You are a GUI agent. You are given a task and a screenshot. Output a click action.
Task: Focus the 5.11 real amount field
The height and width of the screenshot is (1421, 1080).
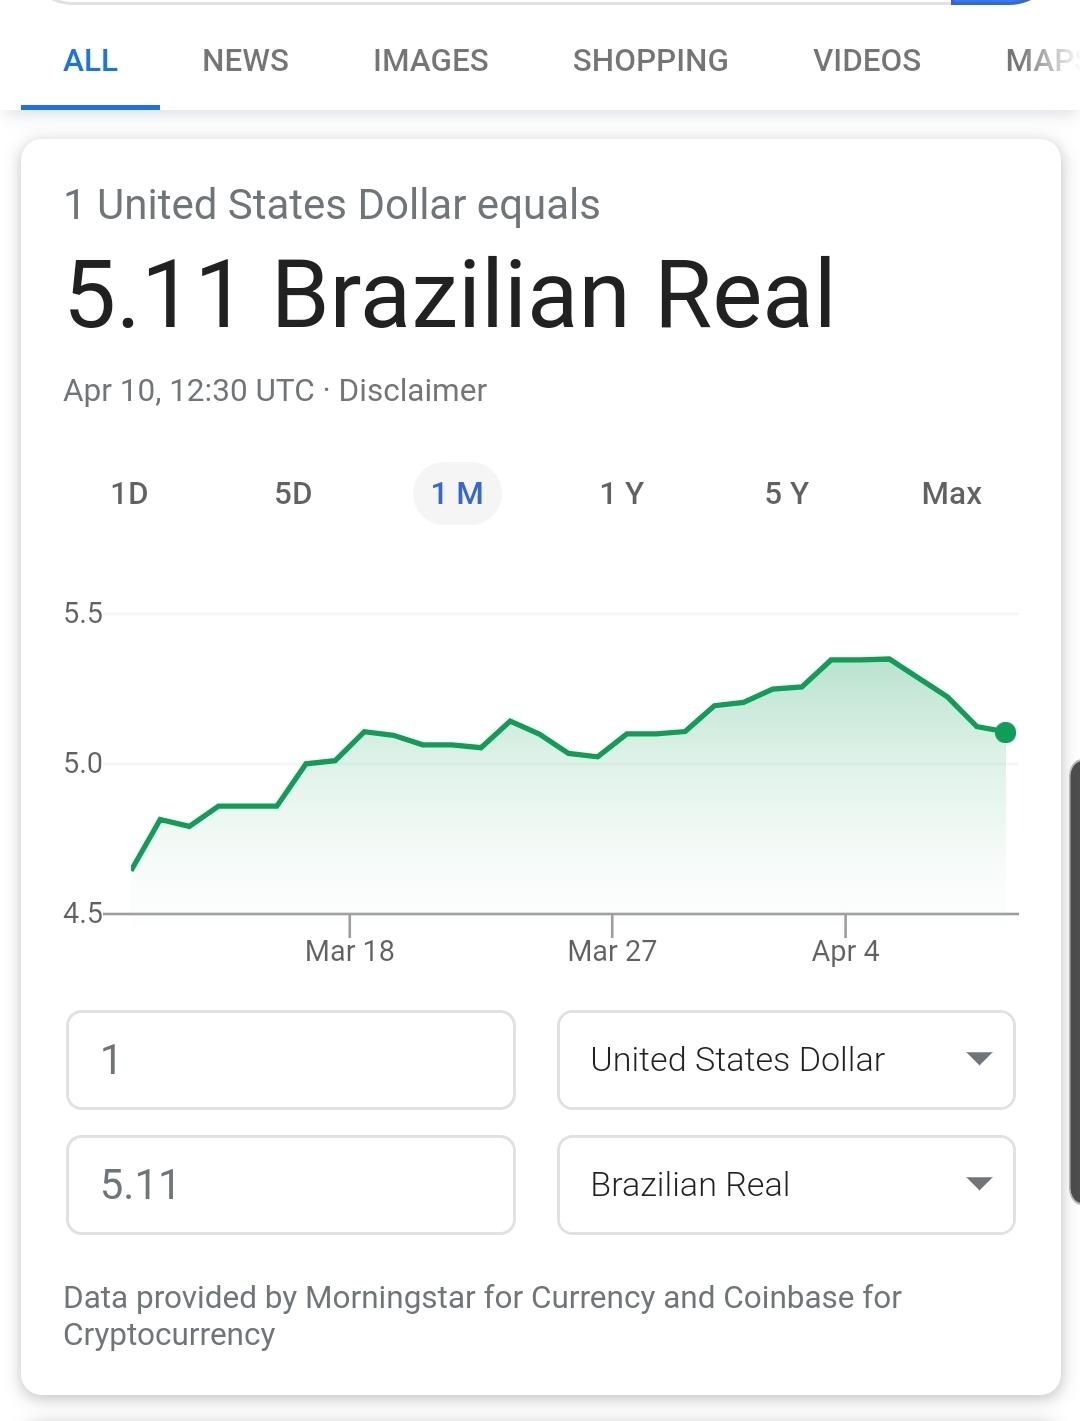click(291, 1185)
